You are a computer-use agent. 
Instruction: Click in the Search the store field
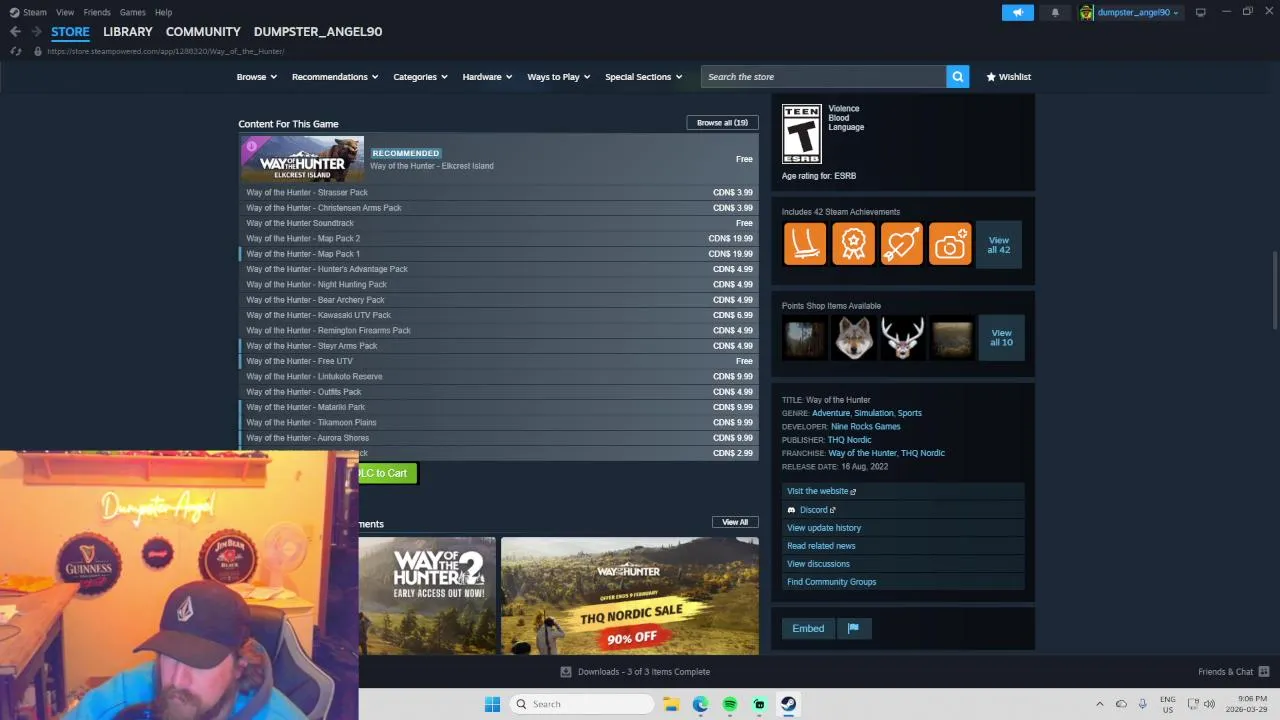[x=824, y=76]
